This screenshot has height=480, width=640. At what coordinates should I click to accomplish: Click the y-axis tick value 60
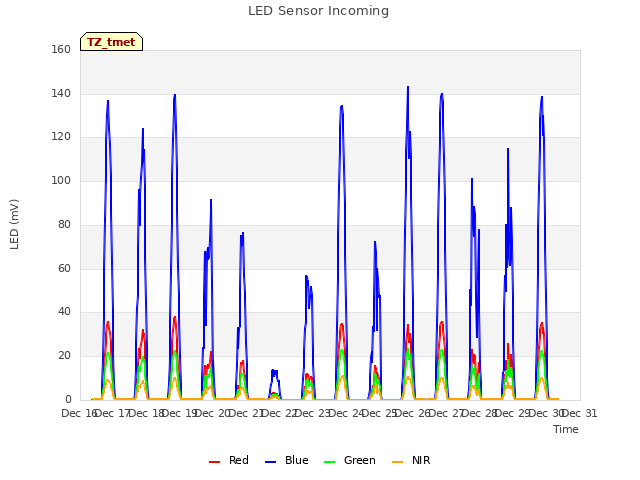pos(64,269)
